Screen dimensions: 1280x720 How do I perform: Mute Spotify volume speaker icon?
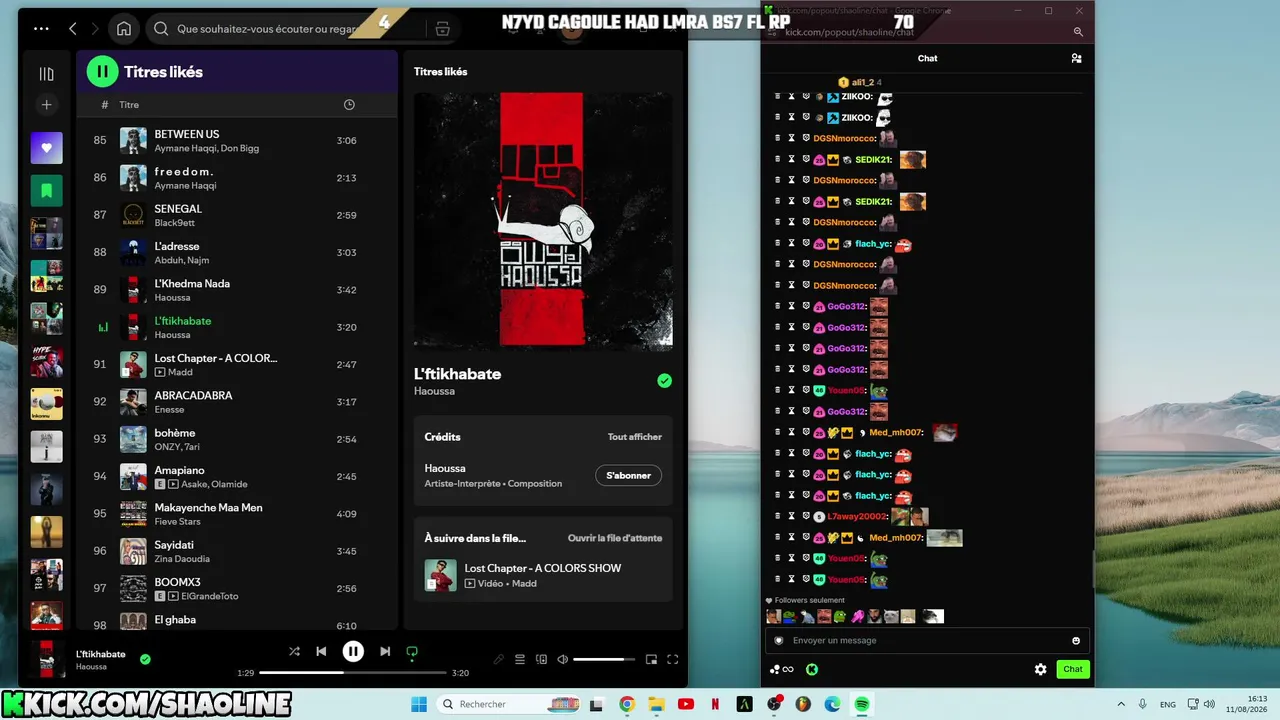562,659
